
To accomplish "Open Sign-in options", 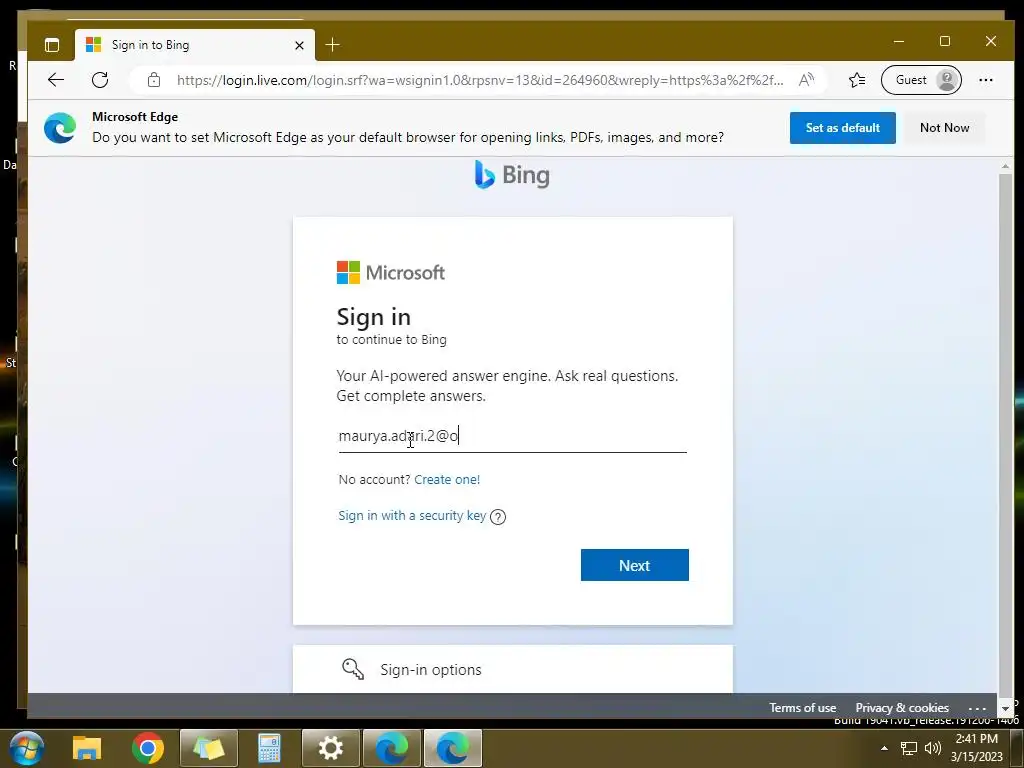I will pos(513,669).
